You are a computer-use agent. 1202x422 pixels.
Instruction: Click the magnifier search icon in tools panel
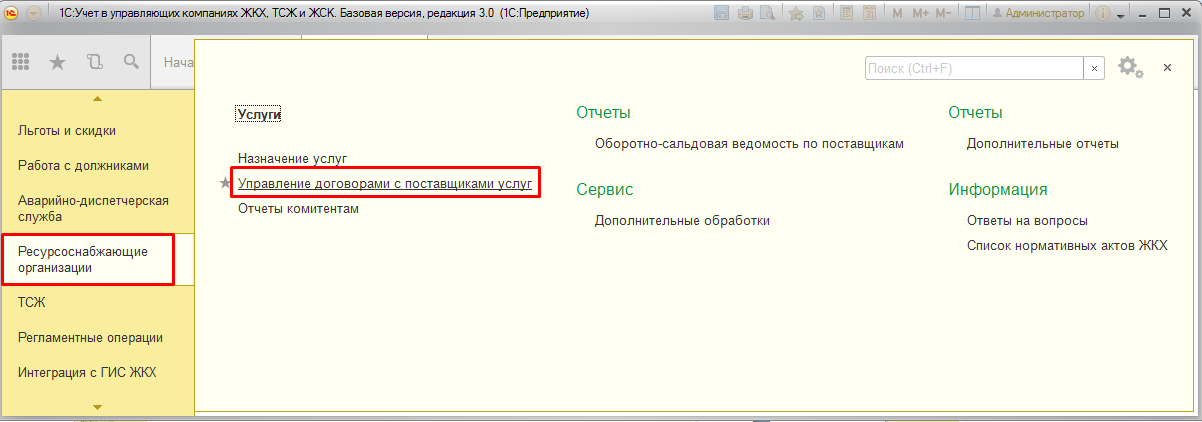131,62
